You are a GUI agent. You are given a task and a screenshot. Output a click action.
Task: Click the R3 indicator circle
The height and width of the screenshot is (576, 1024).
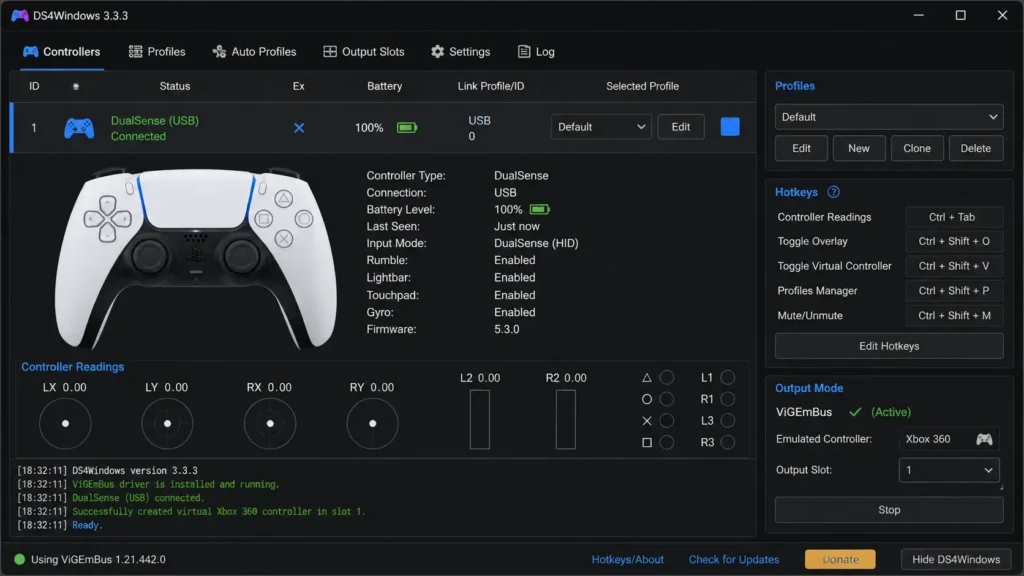[x=728, y=442]
